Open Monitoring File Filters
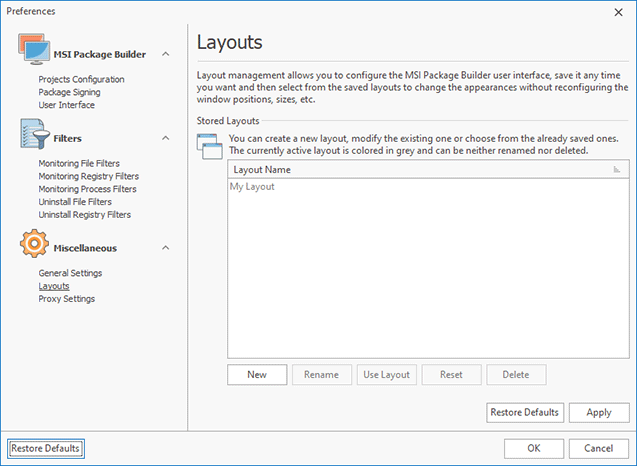The height and width of the screenshot is (466, 637). (x=79, y=163)
